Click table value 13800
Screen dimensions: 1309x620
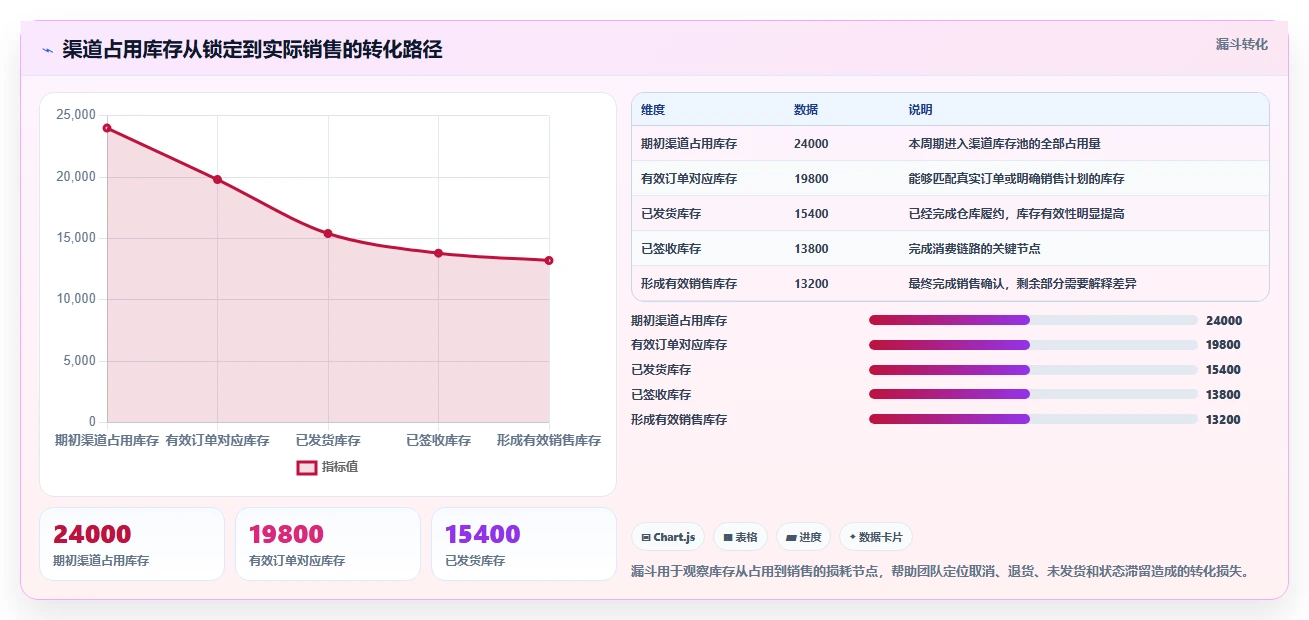click(x=811, y=249)
